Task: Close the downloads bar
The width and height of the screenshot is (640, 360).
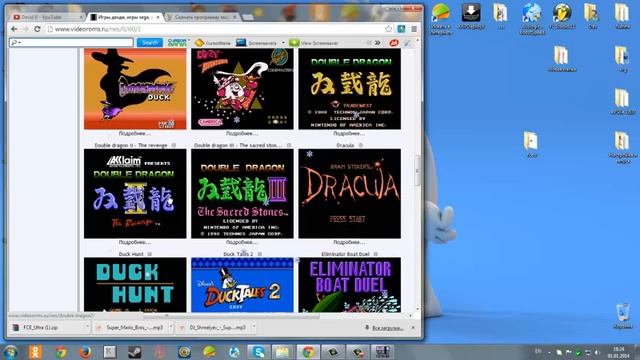Action: click(413, 327)
